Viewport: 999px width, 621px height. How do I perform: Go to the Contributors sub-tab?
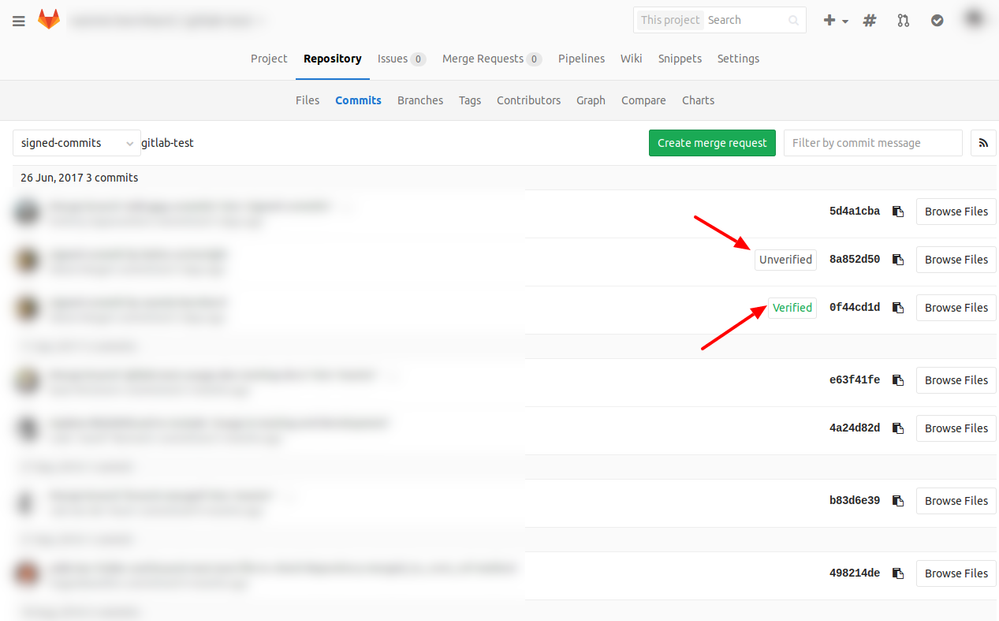tap(528, 101)
